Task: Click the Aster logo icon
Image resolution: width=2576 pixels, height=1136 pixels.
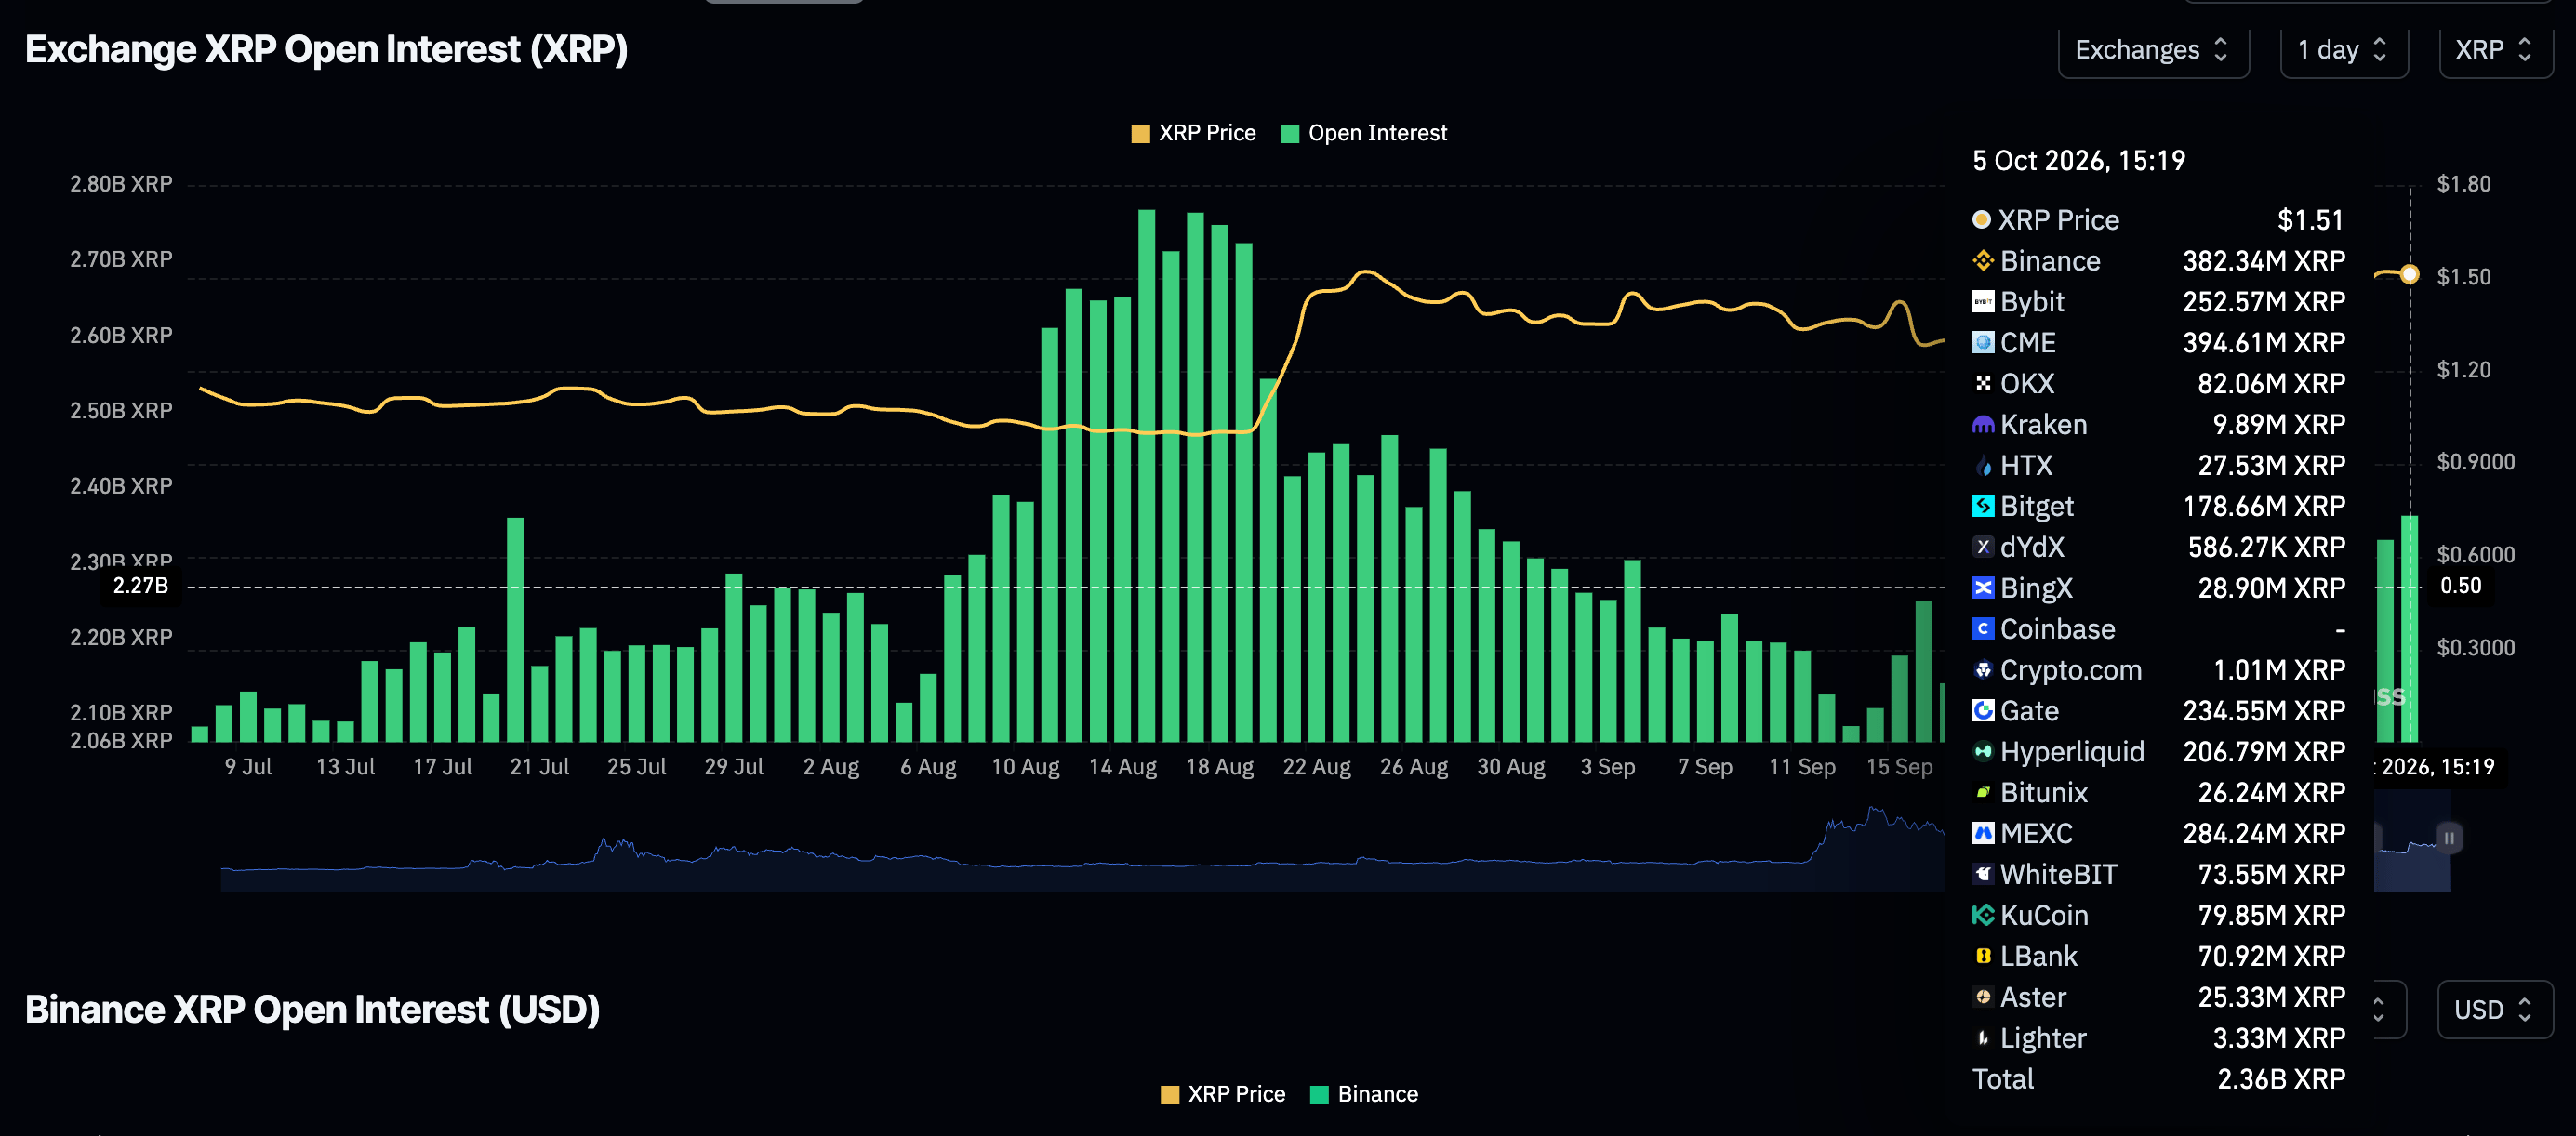Action: click(x=1982, y=997)
